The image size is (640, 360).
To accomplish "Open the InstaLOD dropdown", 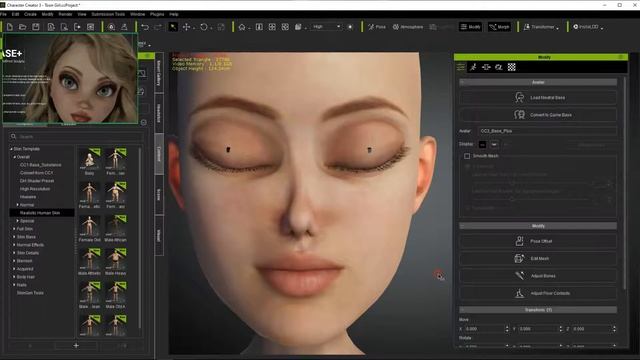I will 588,27.
